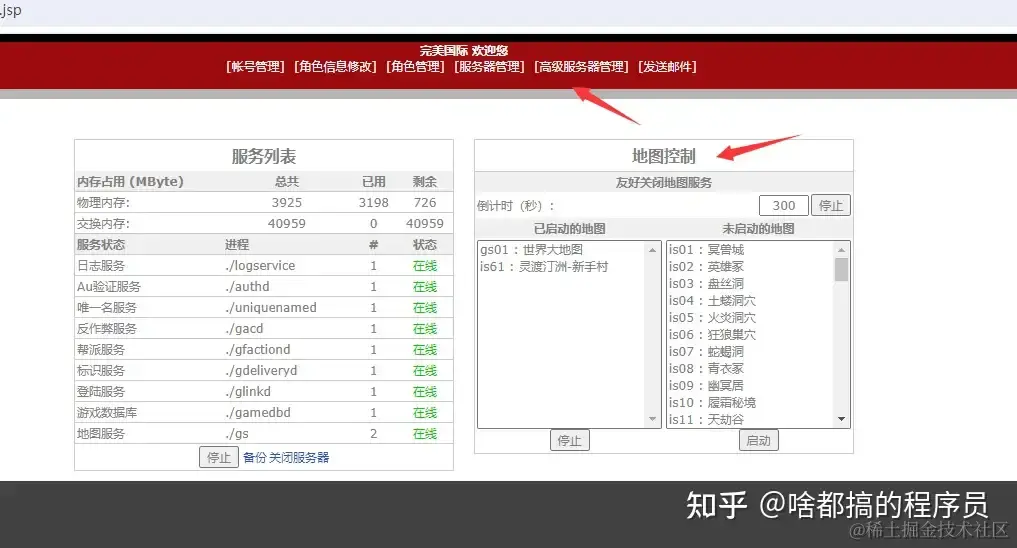Viewport: 1017px width, 548px height.
Task: Click the 游戏数据库 row label
Action: 107,412
